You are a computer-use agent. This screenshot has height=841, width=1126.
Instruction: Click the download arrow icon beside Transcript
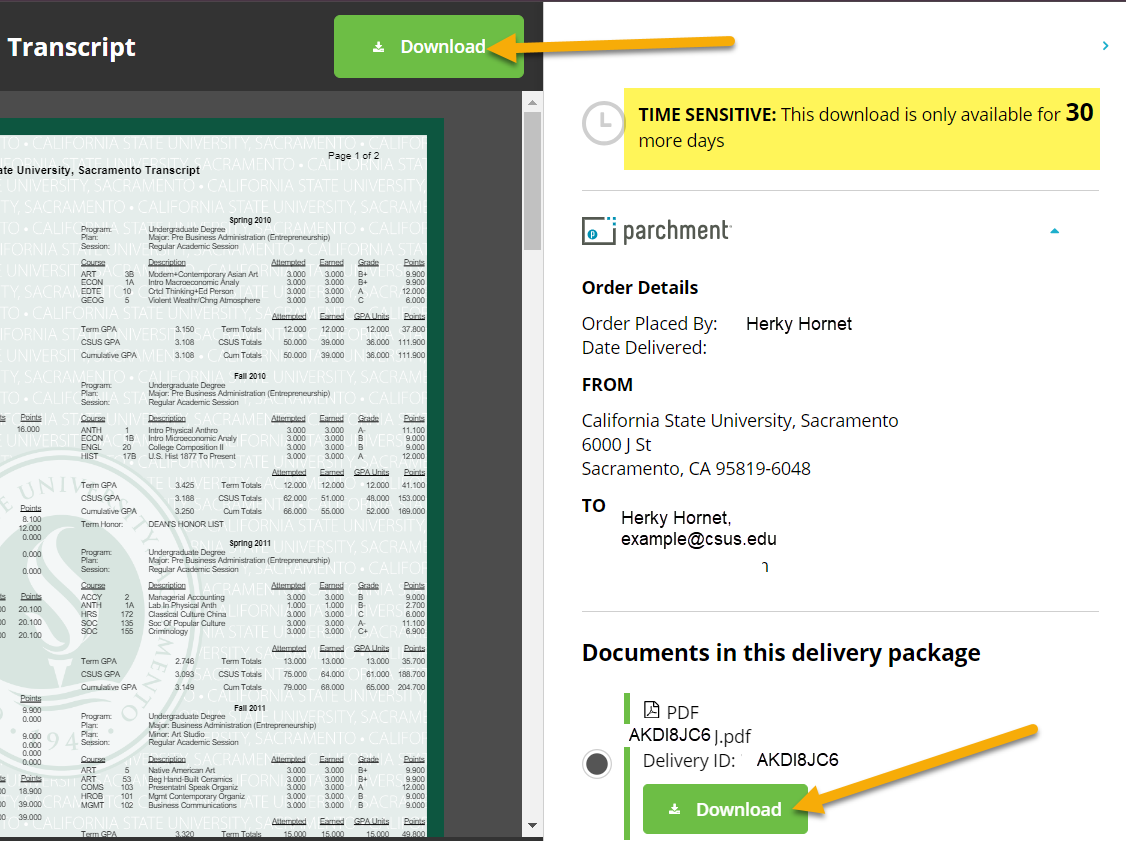click(x=378, y=47)
